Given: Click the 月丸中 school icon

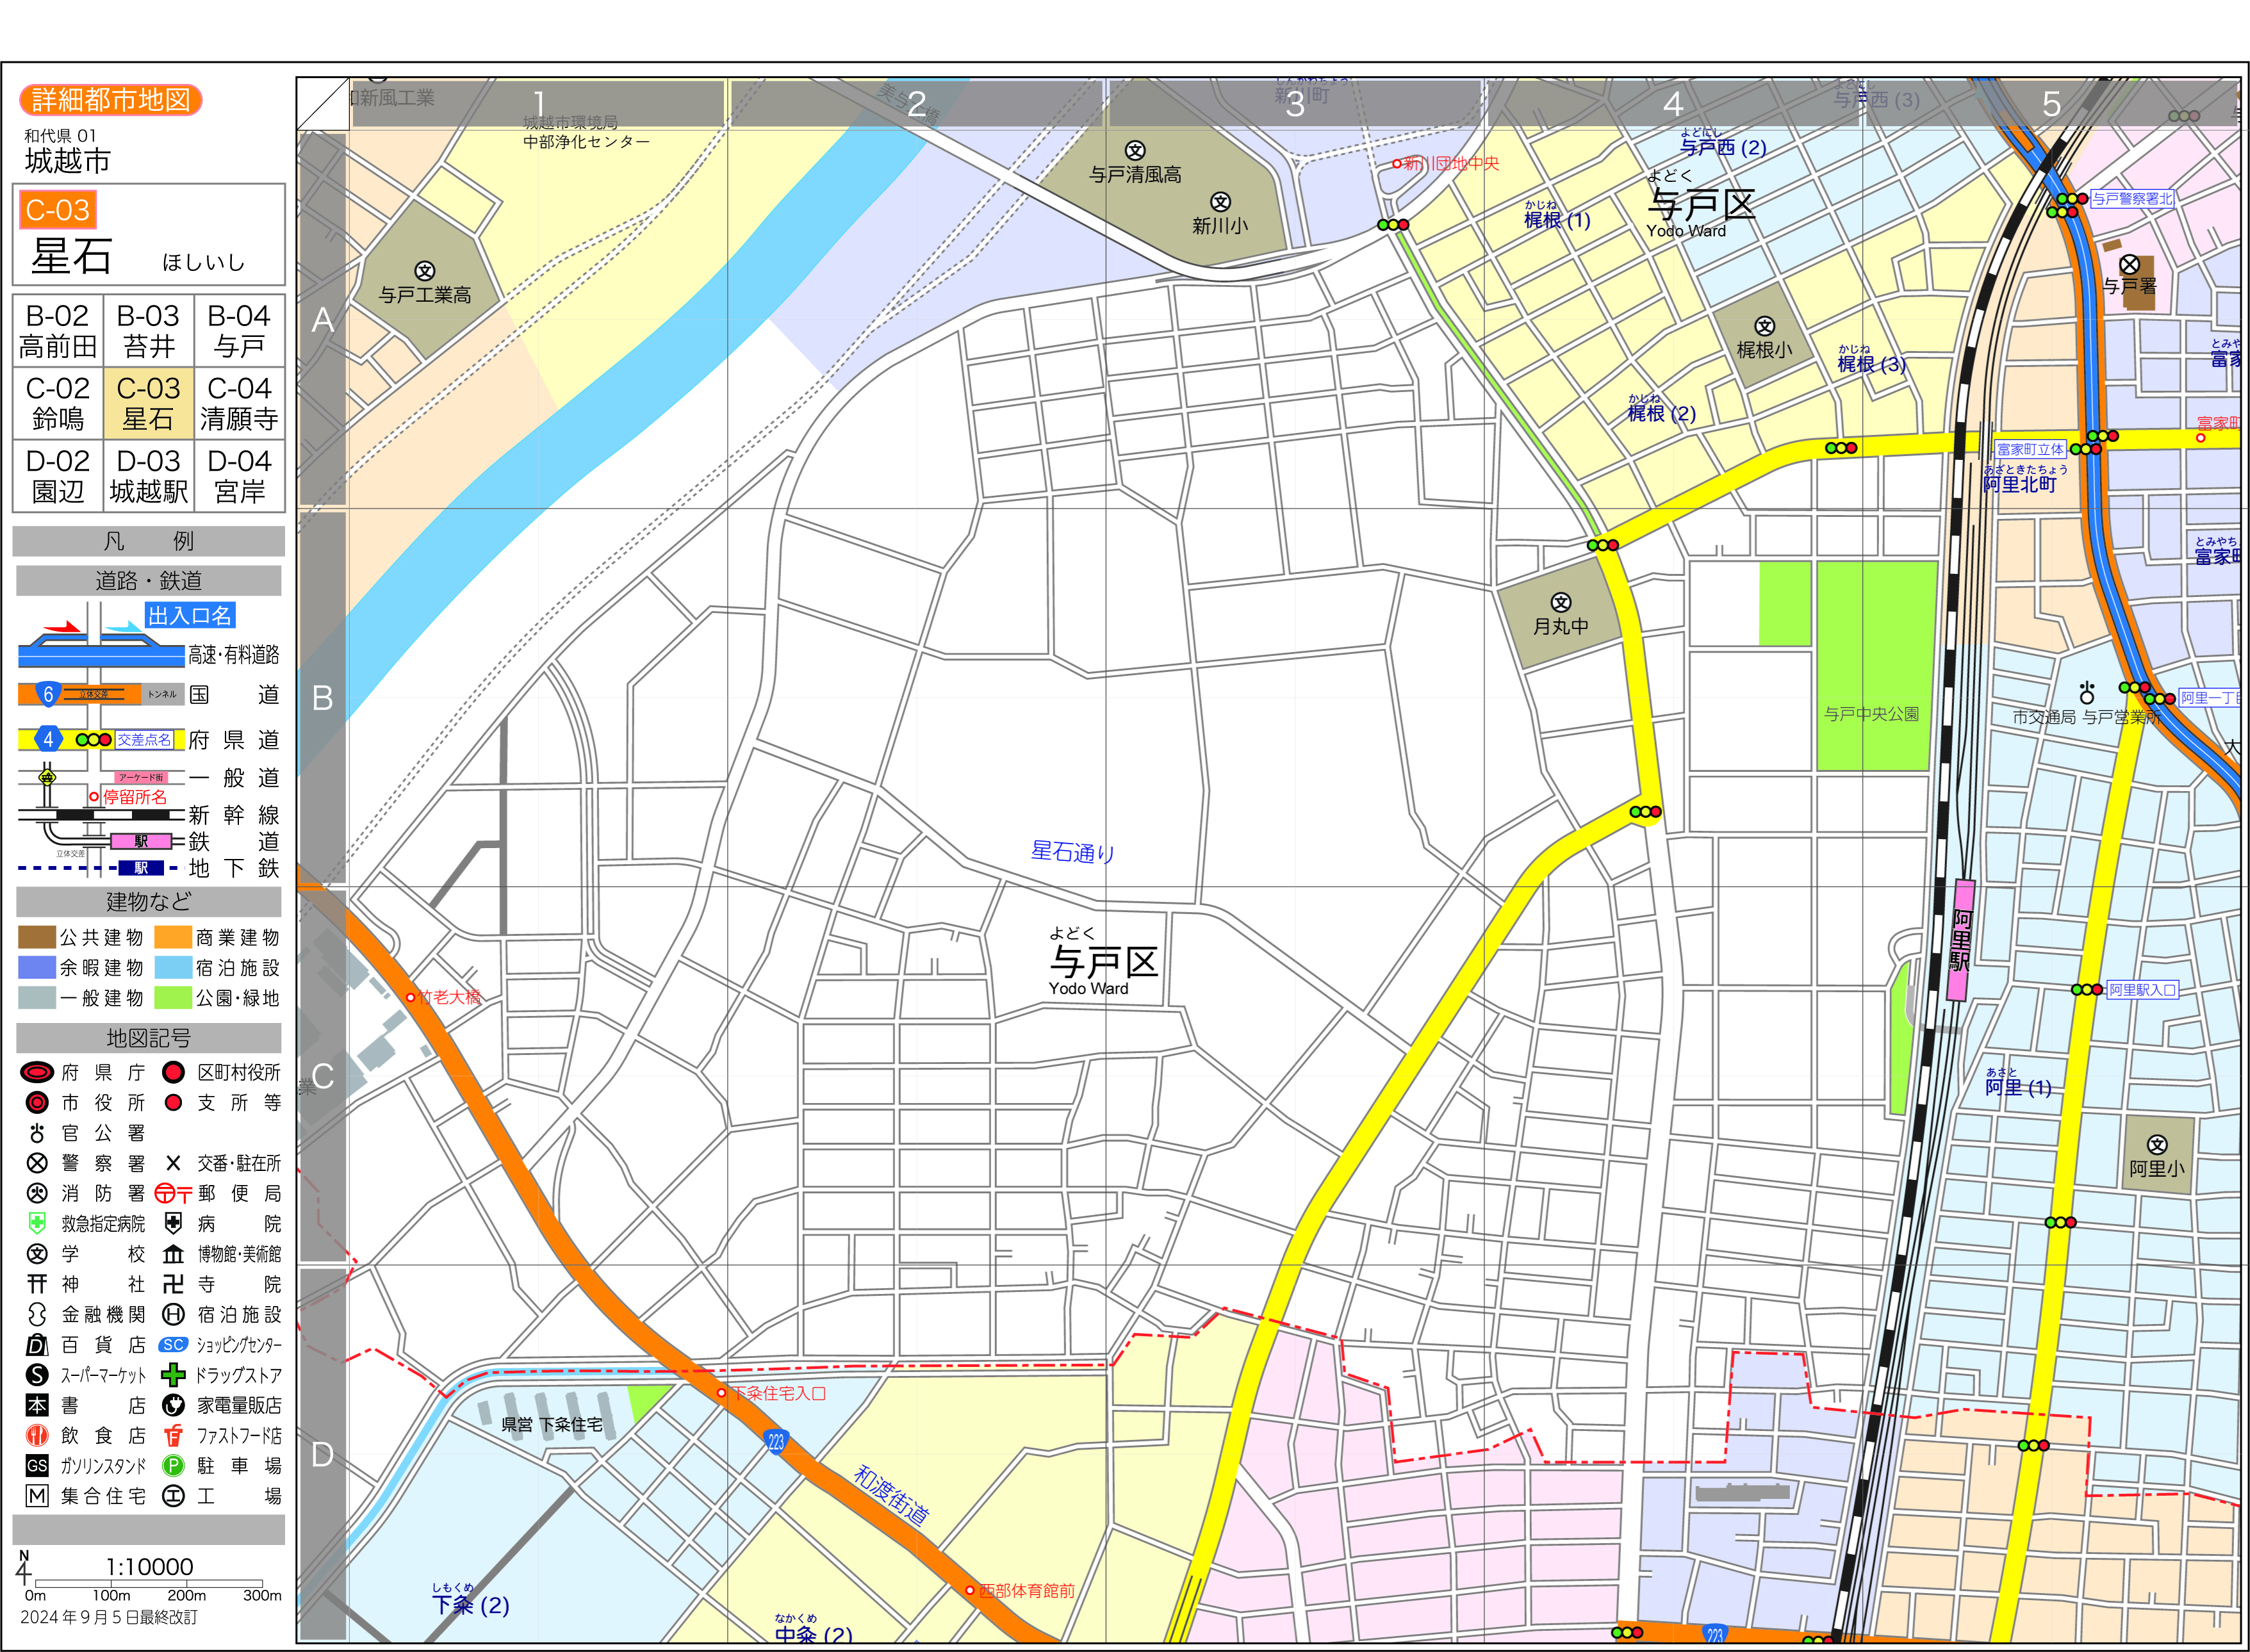Looking at the screenshot, I should point(1560,602).
